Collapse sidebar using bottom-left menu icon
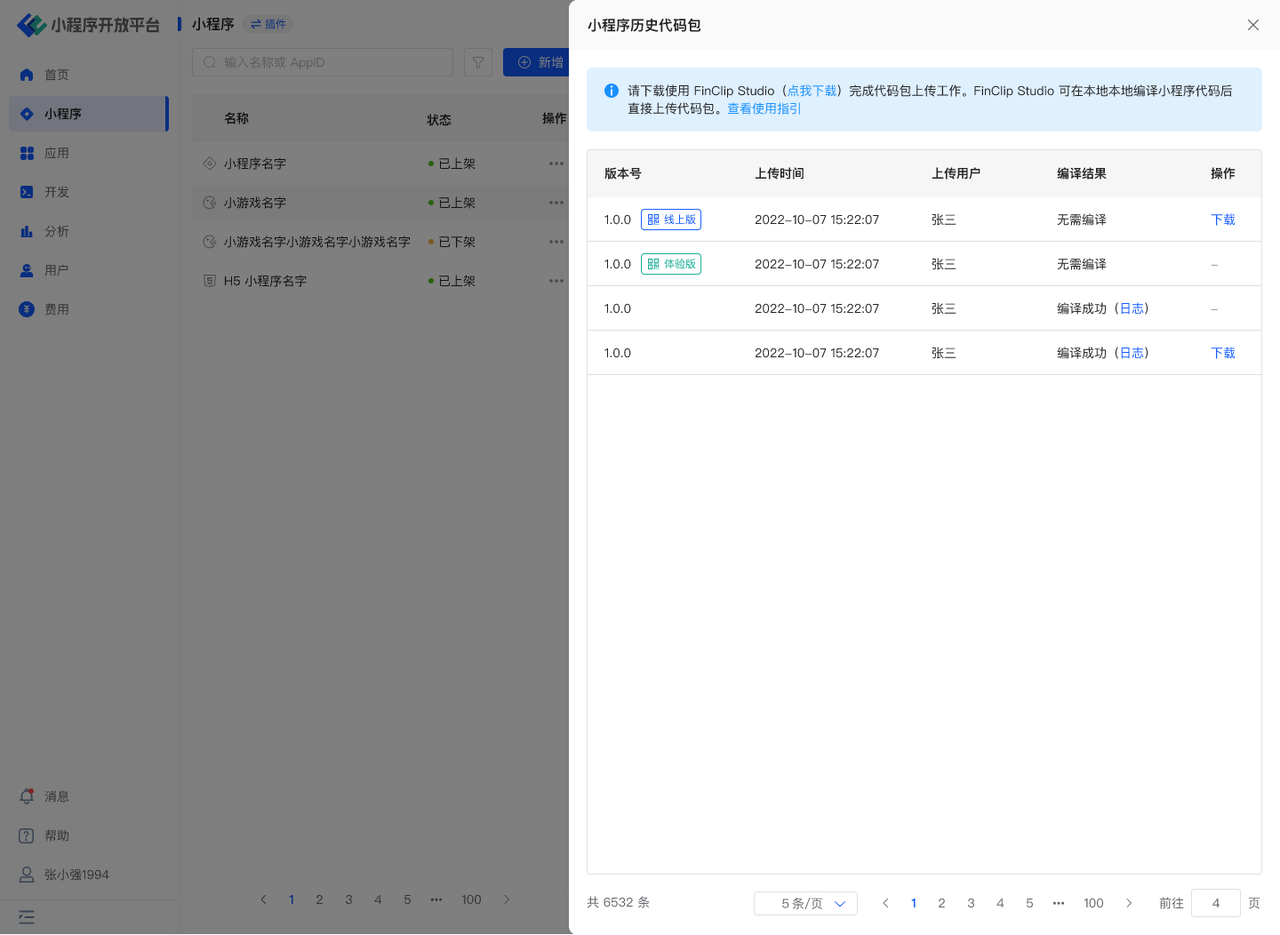1280x935 pixels. [27, 916]
